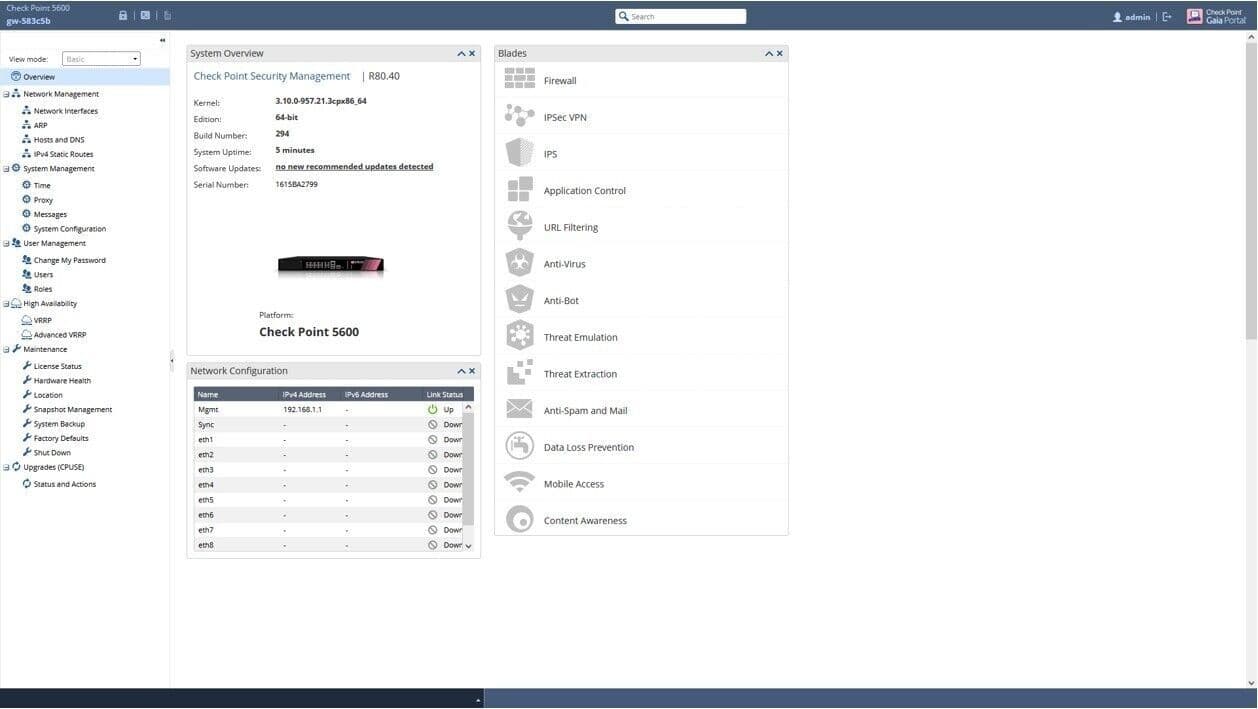Viewport: 1258px width, 709px height.
Task: Select the Firewall blade icon
Action: pos(520,79)
